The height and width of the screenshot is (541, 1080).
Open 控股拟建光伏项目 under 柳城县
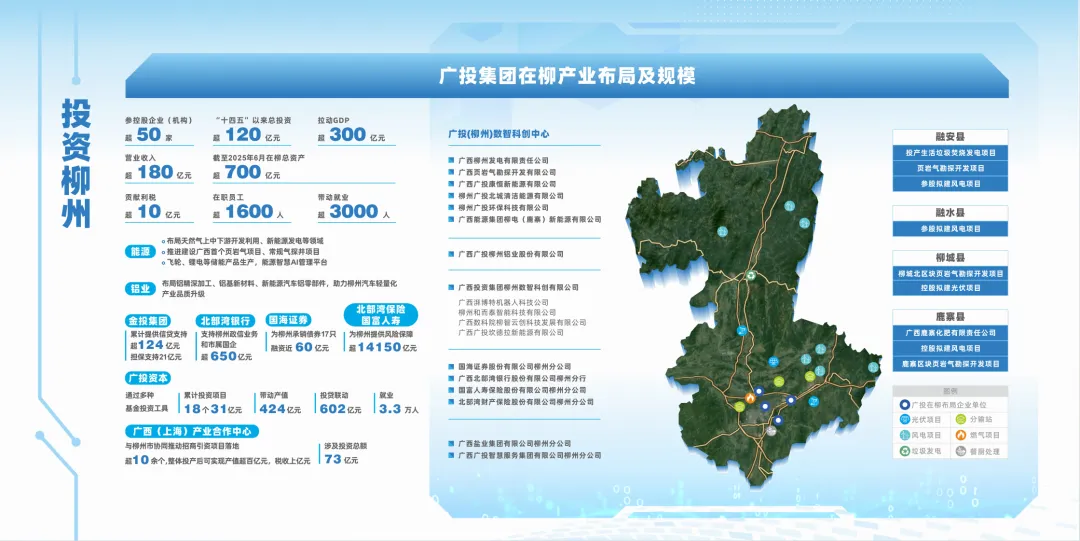(x=950, y=288)
